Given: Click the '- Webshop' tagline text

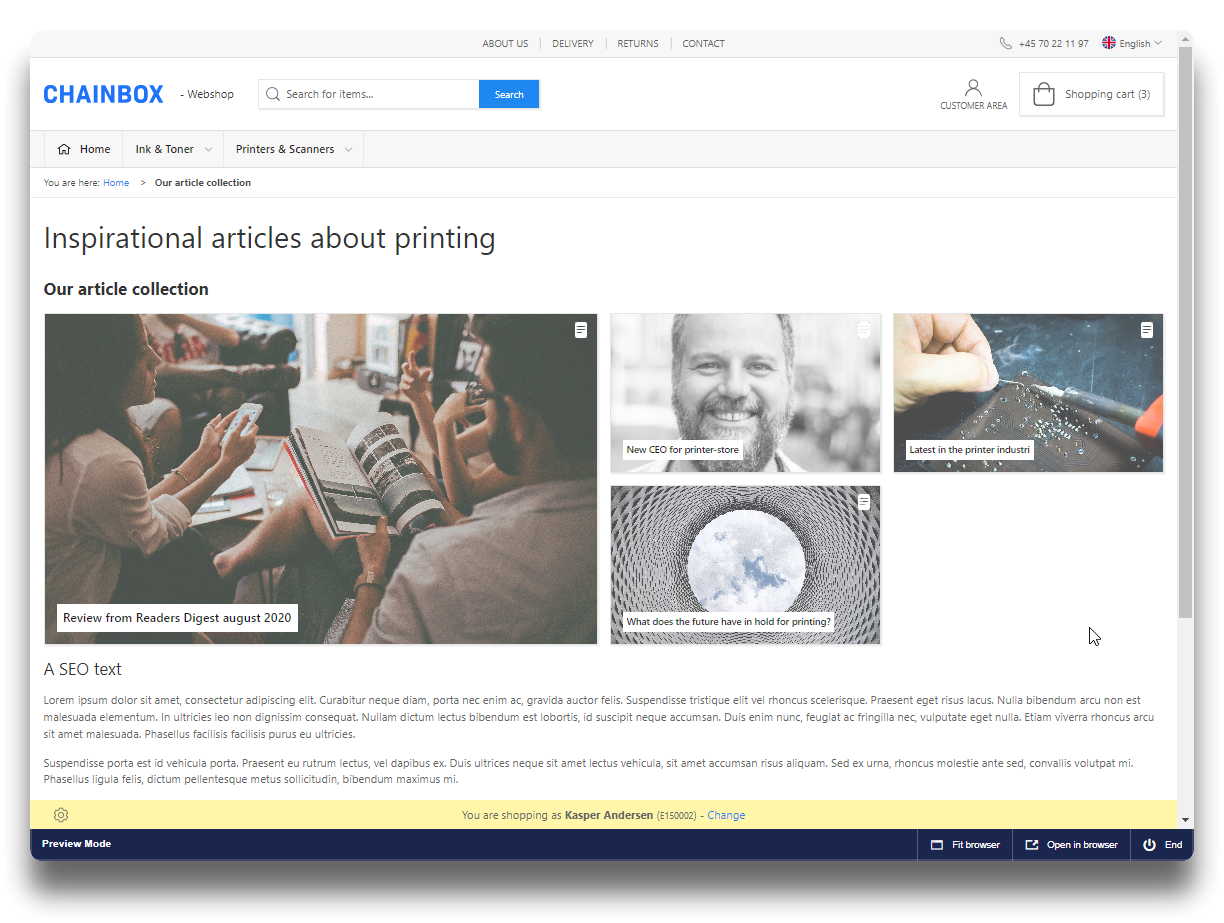Looking at the screenshot, I should coord(207,94).
